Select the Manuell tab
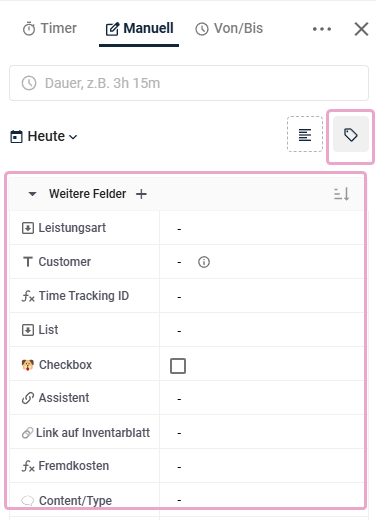 tap(139, 29)
